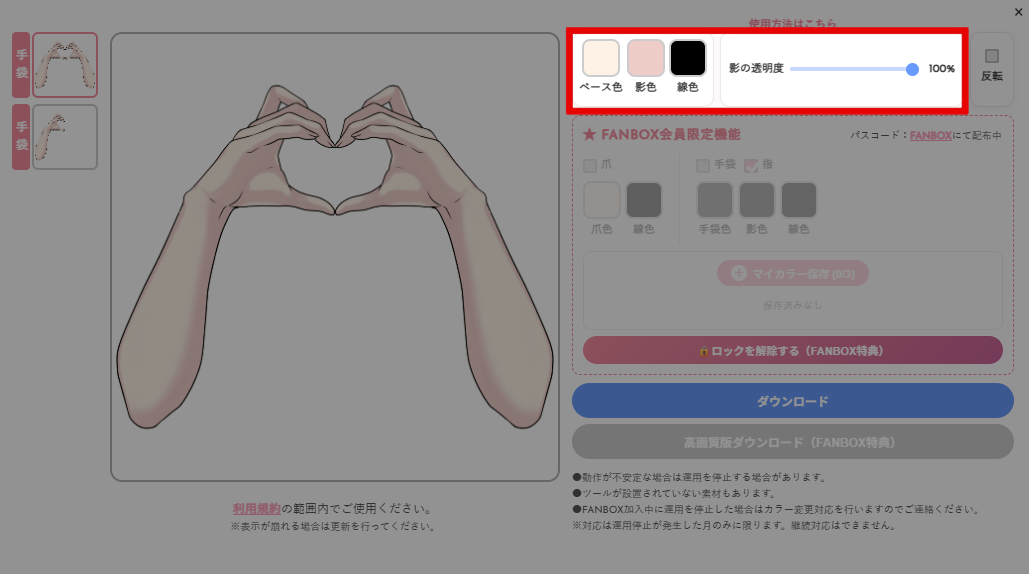1029x574 pixels.
Task: Open the 爪色 nail color swatch
Action: 602,200
